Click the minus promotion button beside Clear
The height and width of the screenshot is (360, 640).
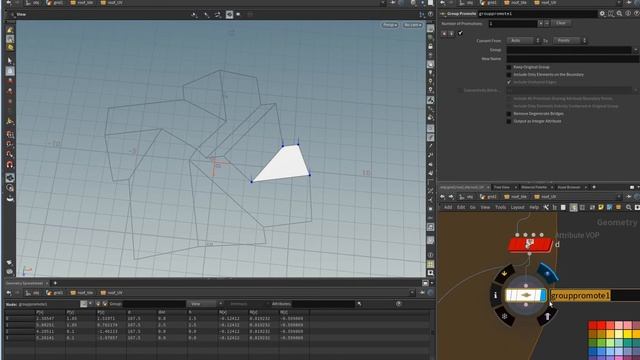[x=547, y=23]
